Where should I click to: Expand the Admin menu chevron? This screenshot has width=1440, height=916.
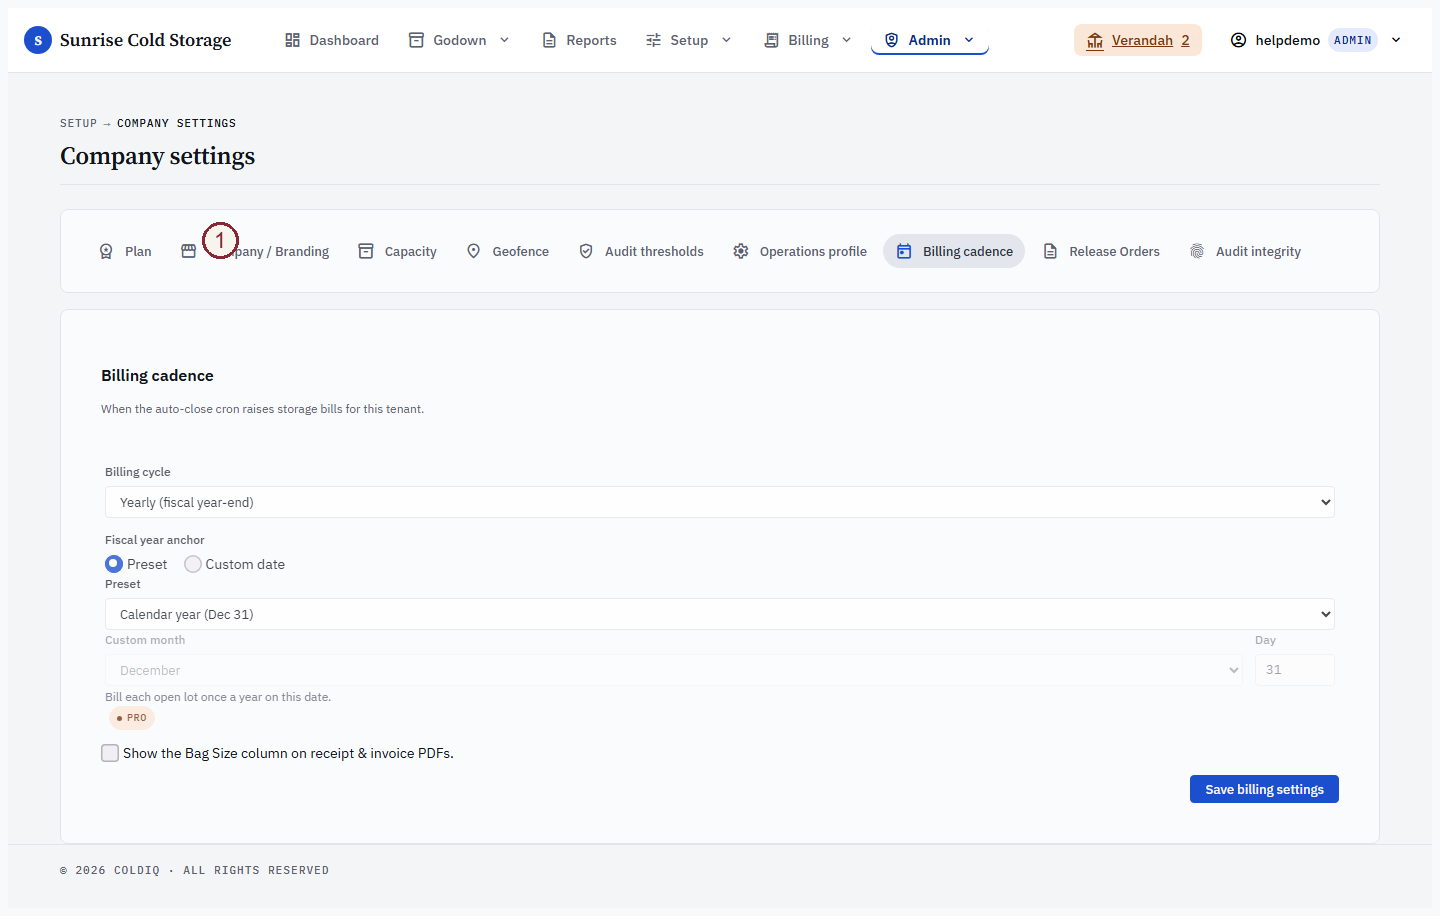(969, 40)
